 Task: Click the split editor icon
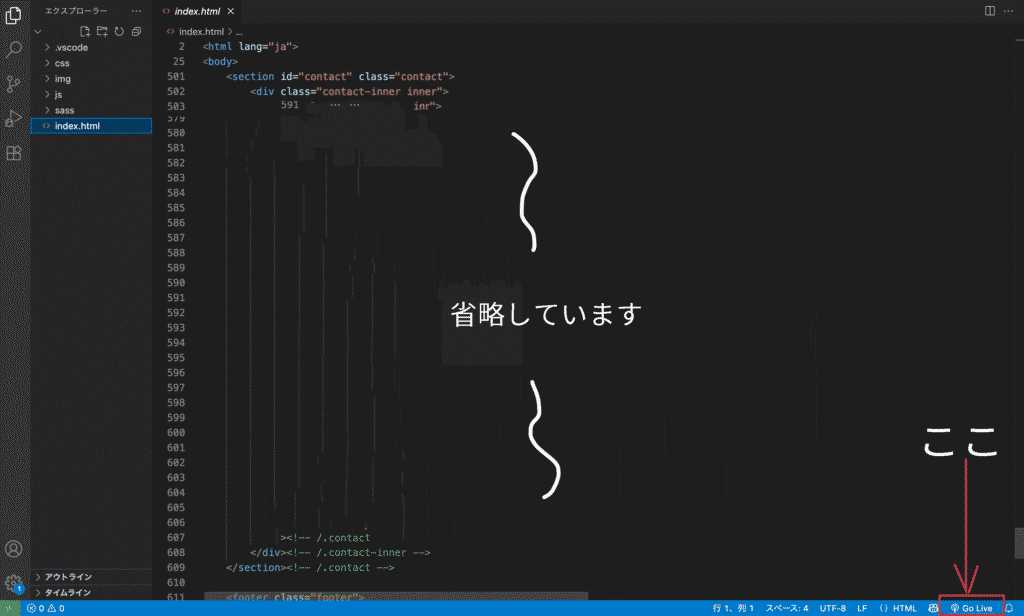[x=990, y=11]
